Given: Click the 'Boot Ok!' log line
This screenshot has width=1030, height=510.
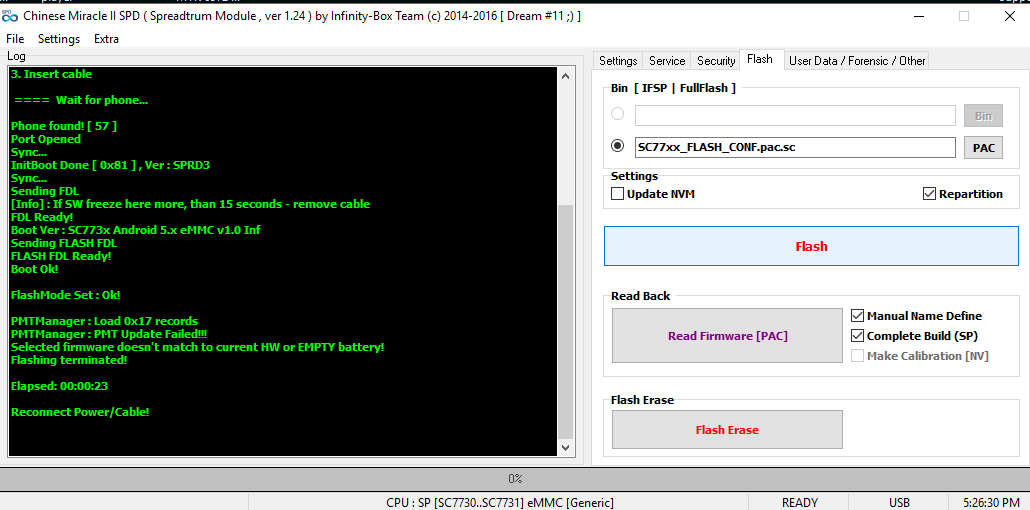Looking at the screenshot, I should (x=35, y=269).
